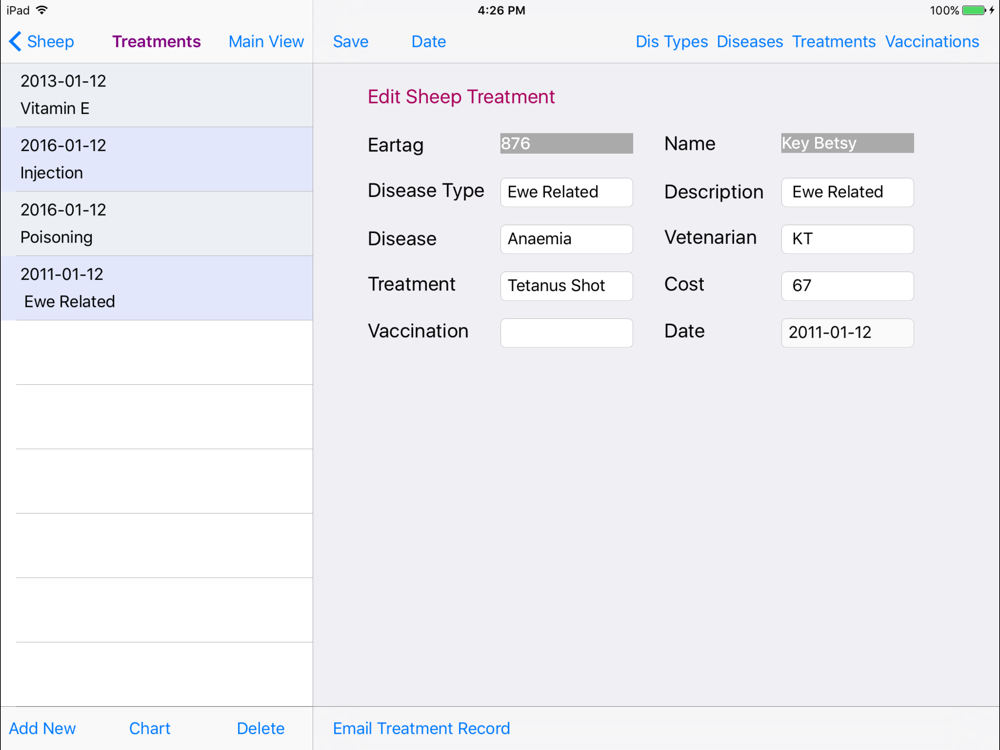Edit the Cost field value 67
The height and width of the screenshot is (750, 1000).
(847, 286)
